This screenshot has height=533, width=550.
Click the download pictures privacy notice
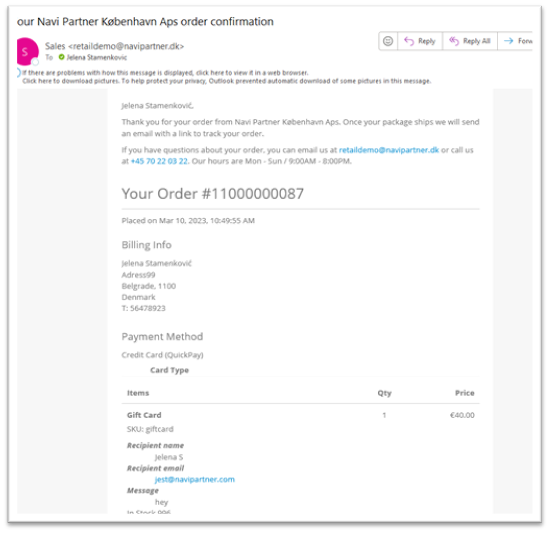point(227,81)
